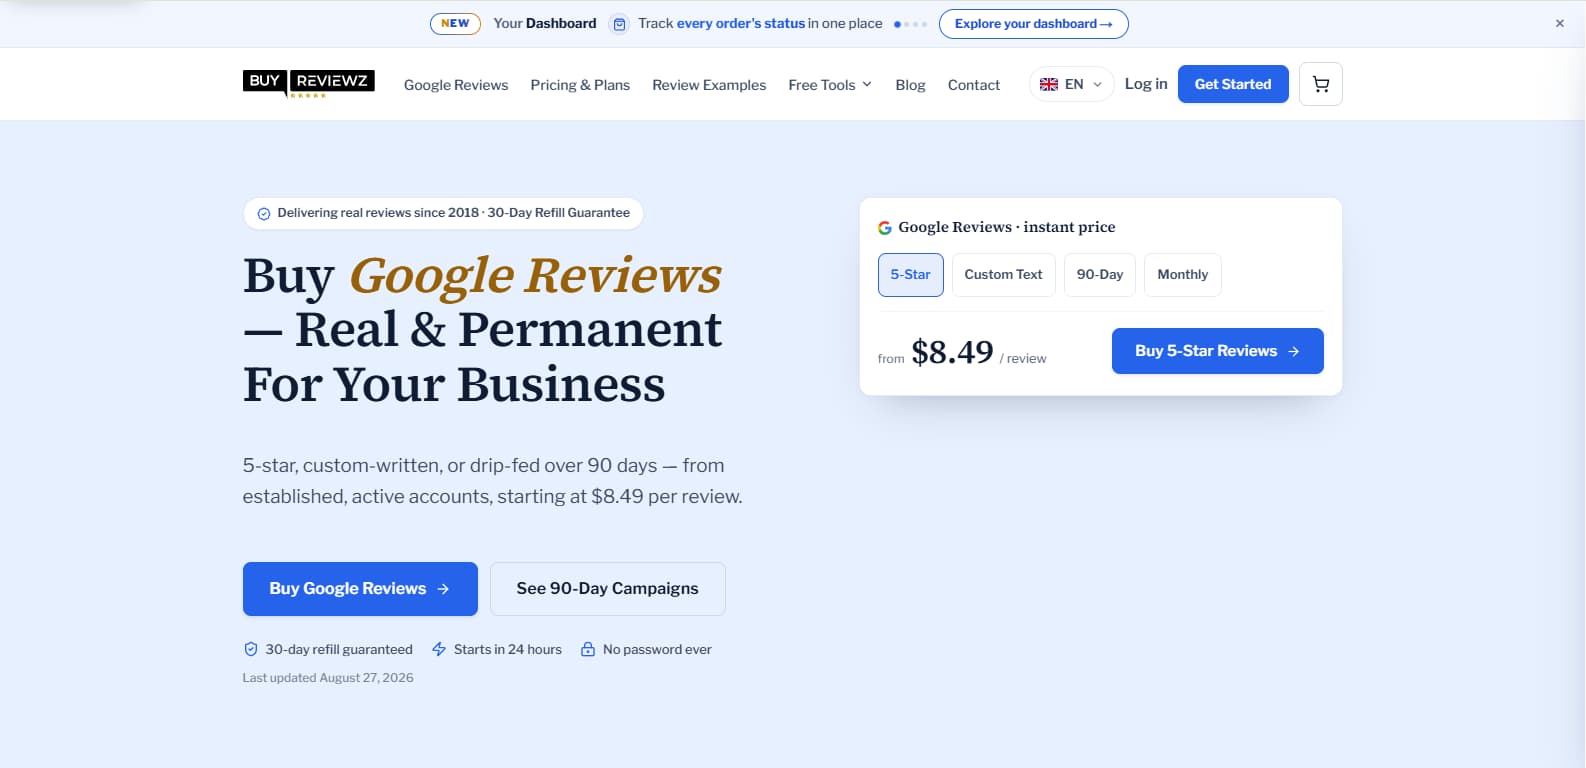1586x768 pixels.
Task: Click 'Last updated August 27, 2026' text
Action: click(x=328, y=678)
